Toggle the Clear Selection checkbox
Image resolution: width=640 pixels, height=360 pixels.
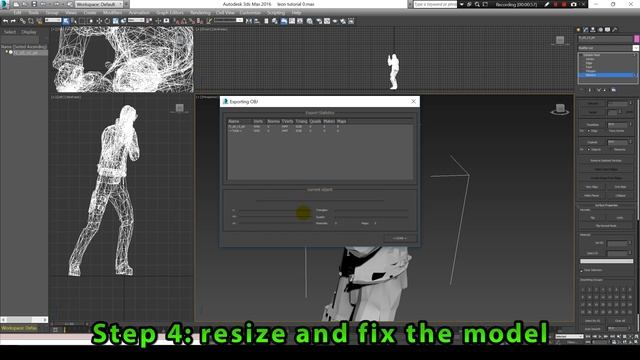point(582,270)
